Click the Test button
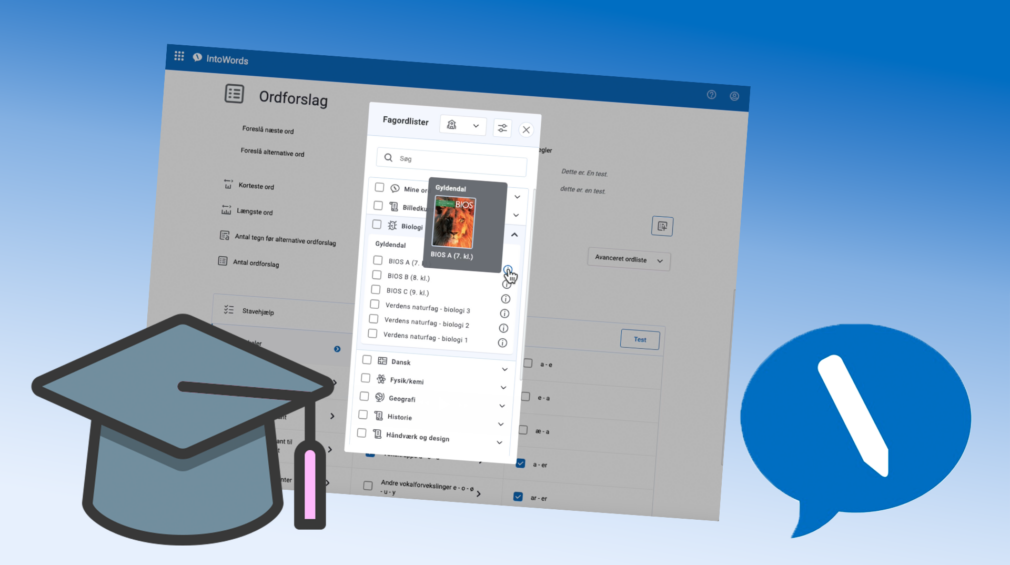 pos(640,340)
